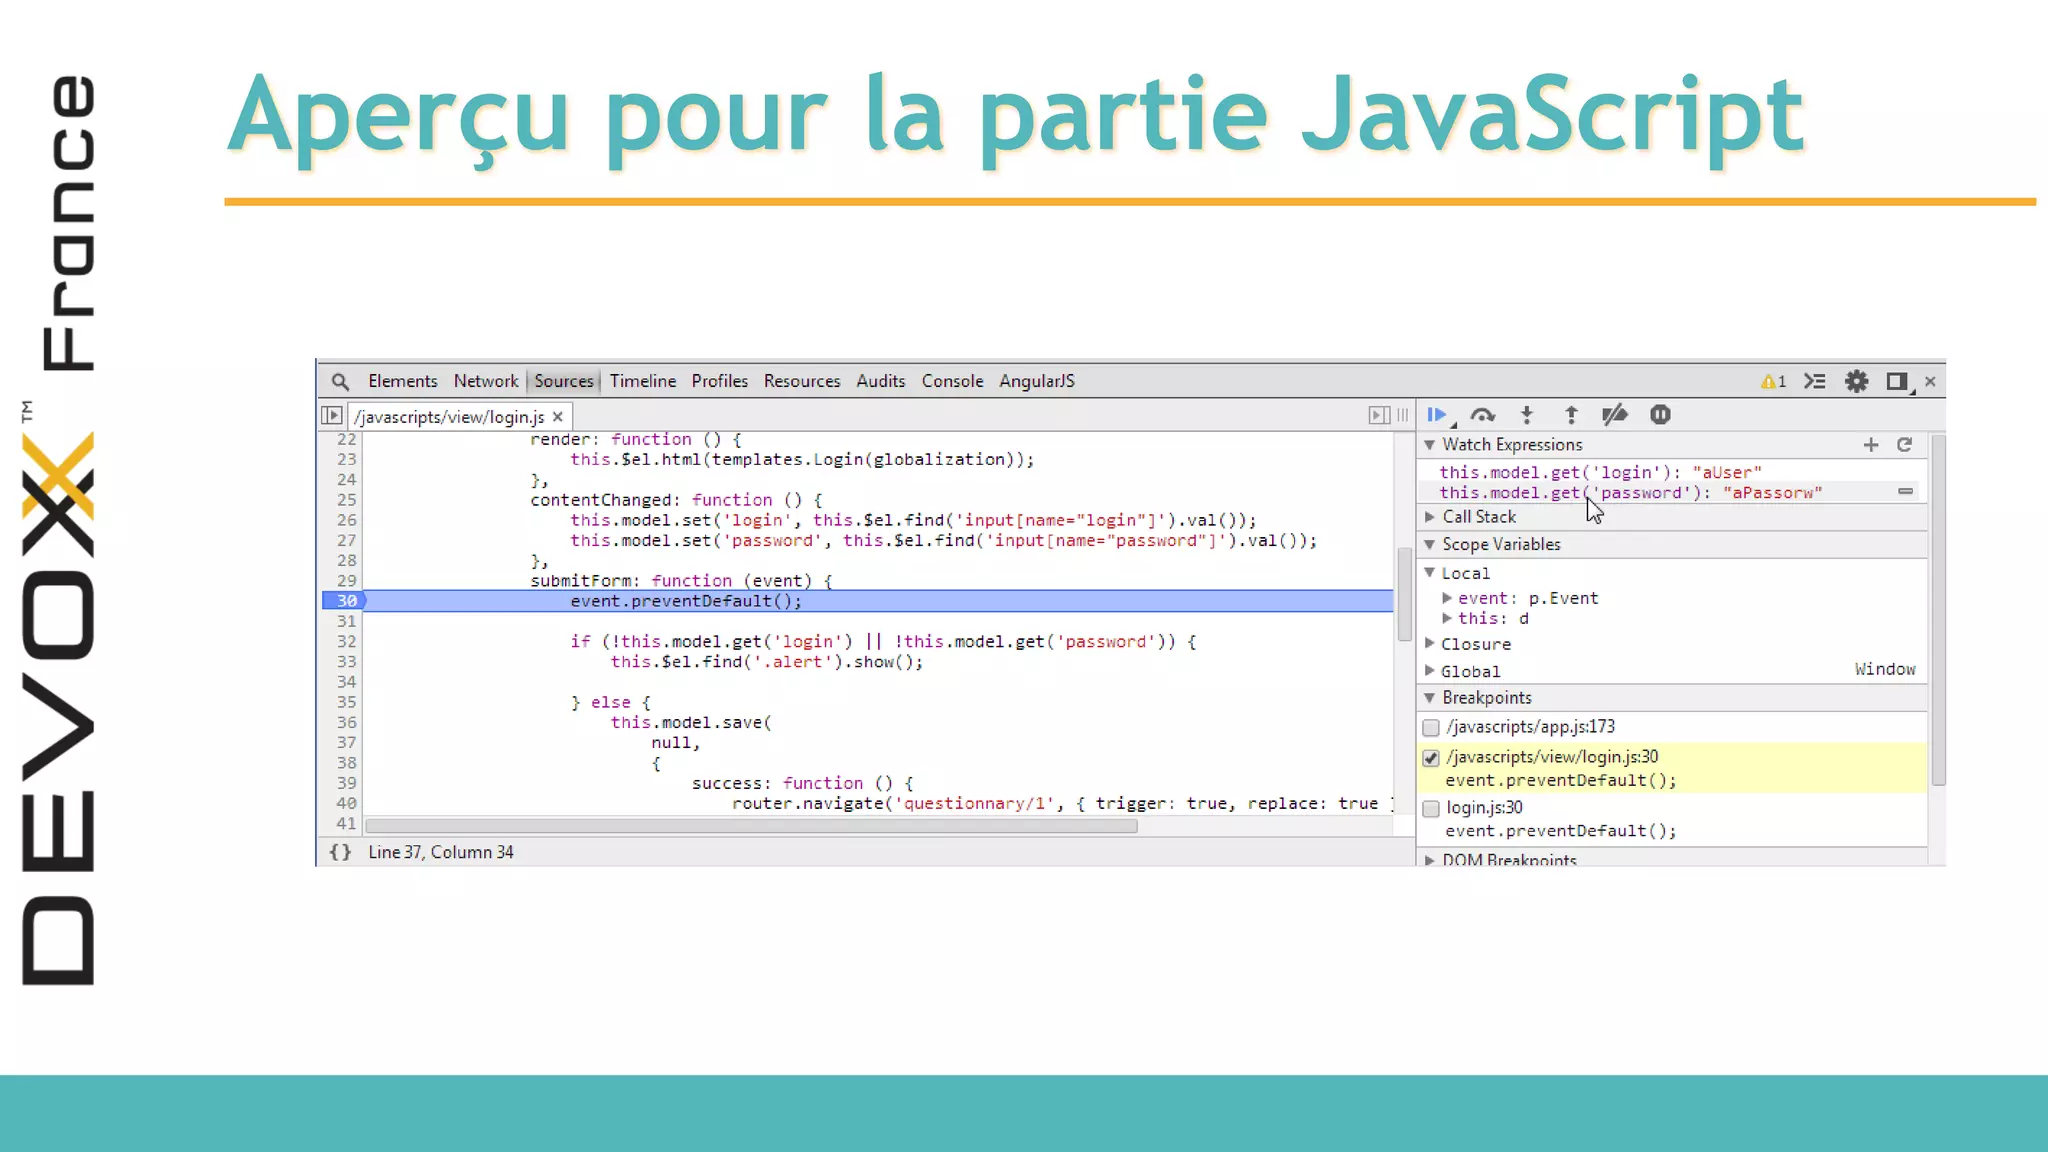Switch to the Audits tab
Screen dimensions: 2048x1152
click(x=880, y=381)
